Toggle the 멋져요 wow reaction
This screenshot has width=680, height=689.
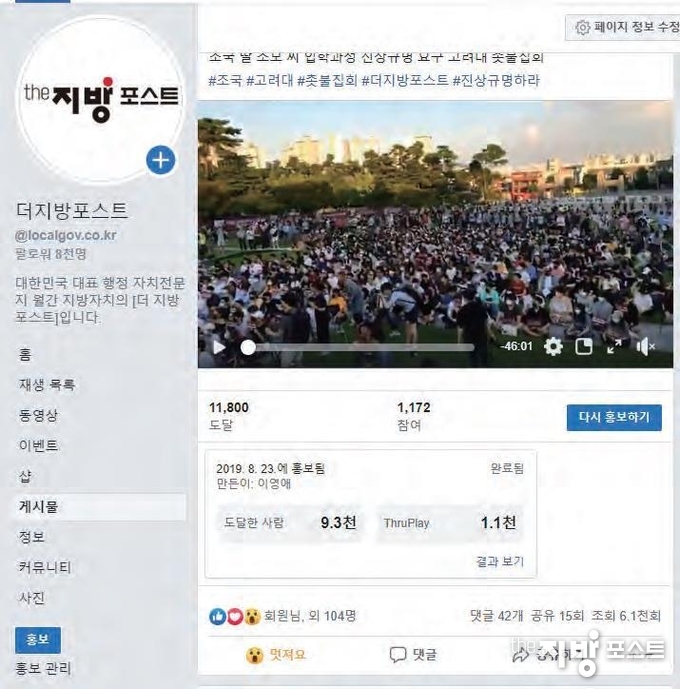click(276, 655)
